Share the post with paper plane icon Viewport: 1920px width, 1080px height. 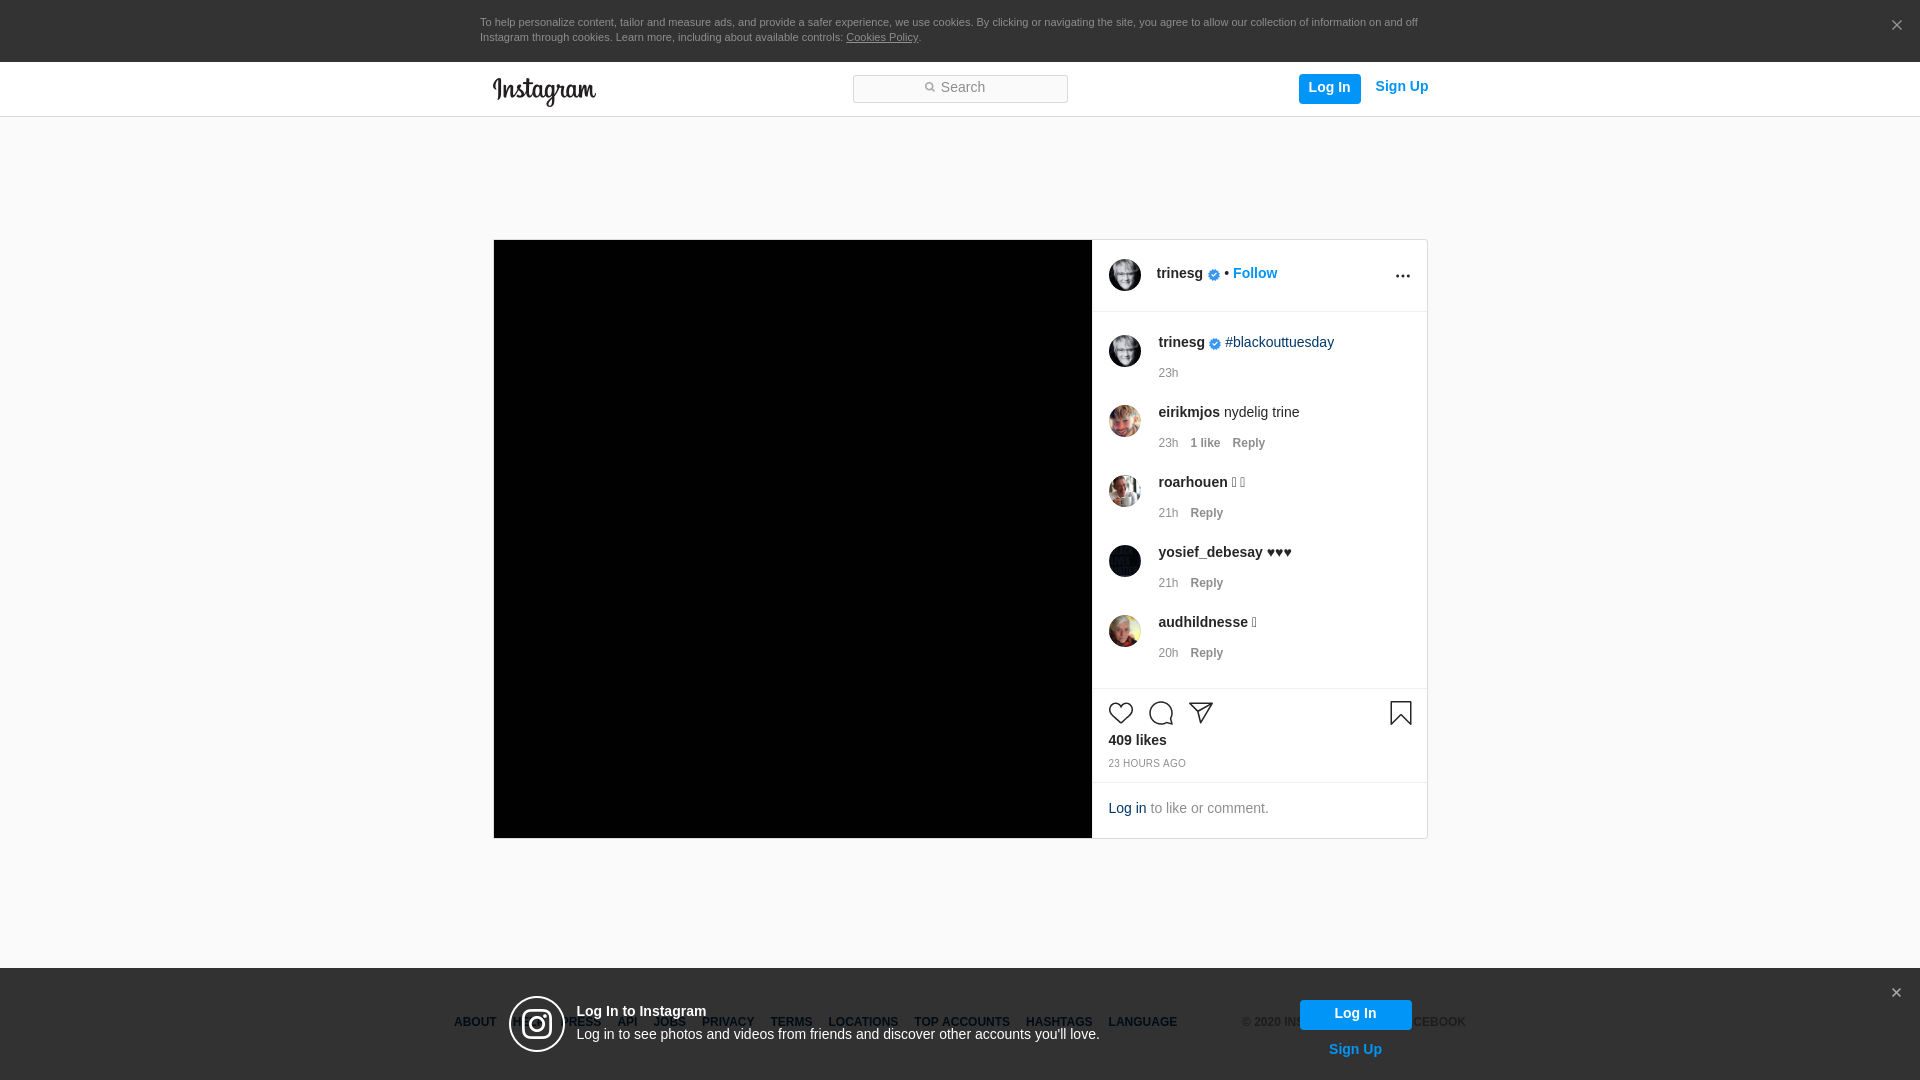[1200, 713]
